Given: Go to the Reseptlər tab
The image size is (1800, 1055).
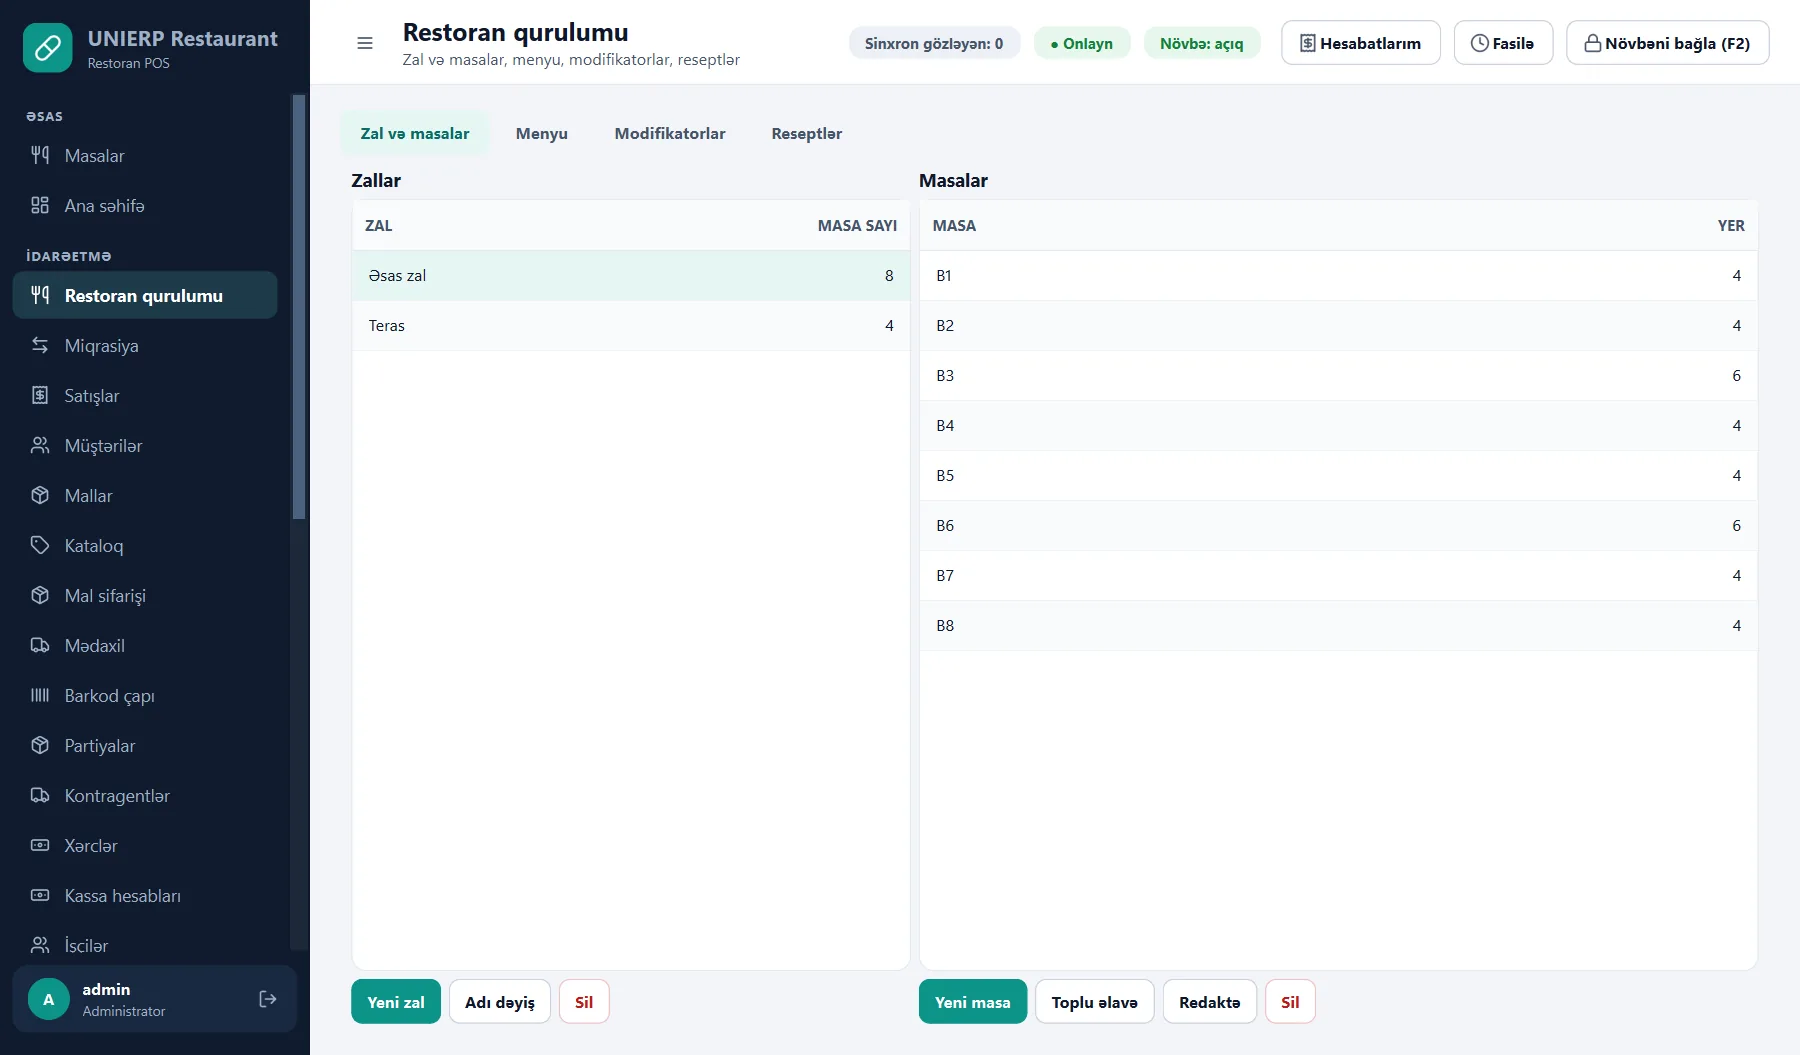Looking at the screenshot, I should (806, 133).
